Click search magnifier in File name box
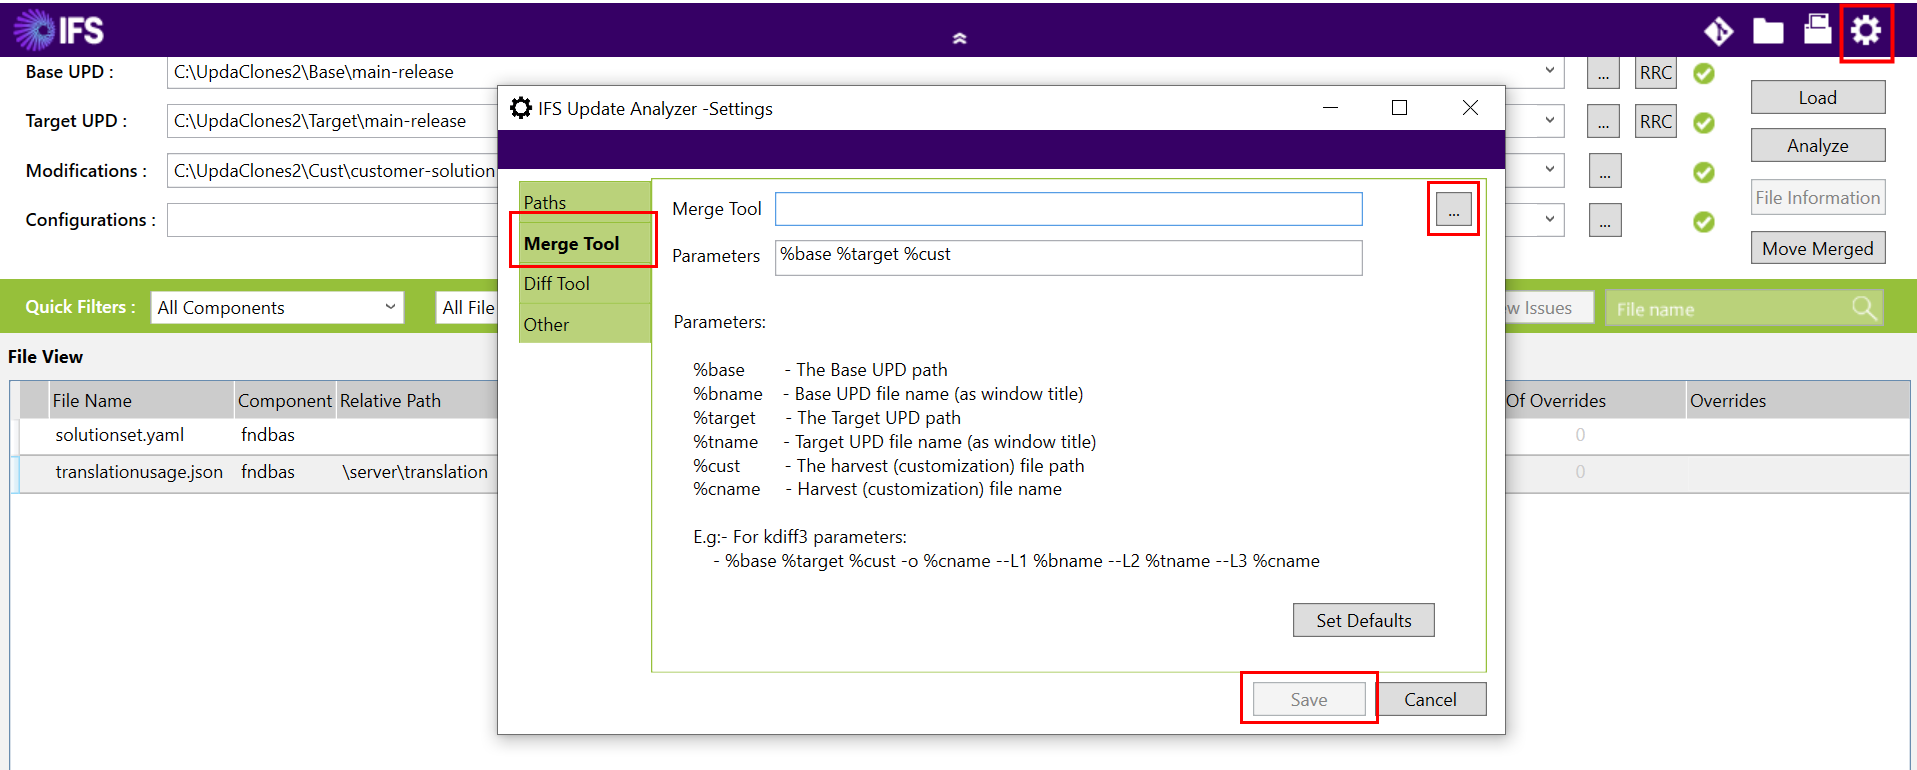Screen dimensions: 1917x770 tap(1864, 308)
